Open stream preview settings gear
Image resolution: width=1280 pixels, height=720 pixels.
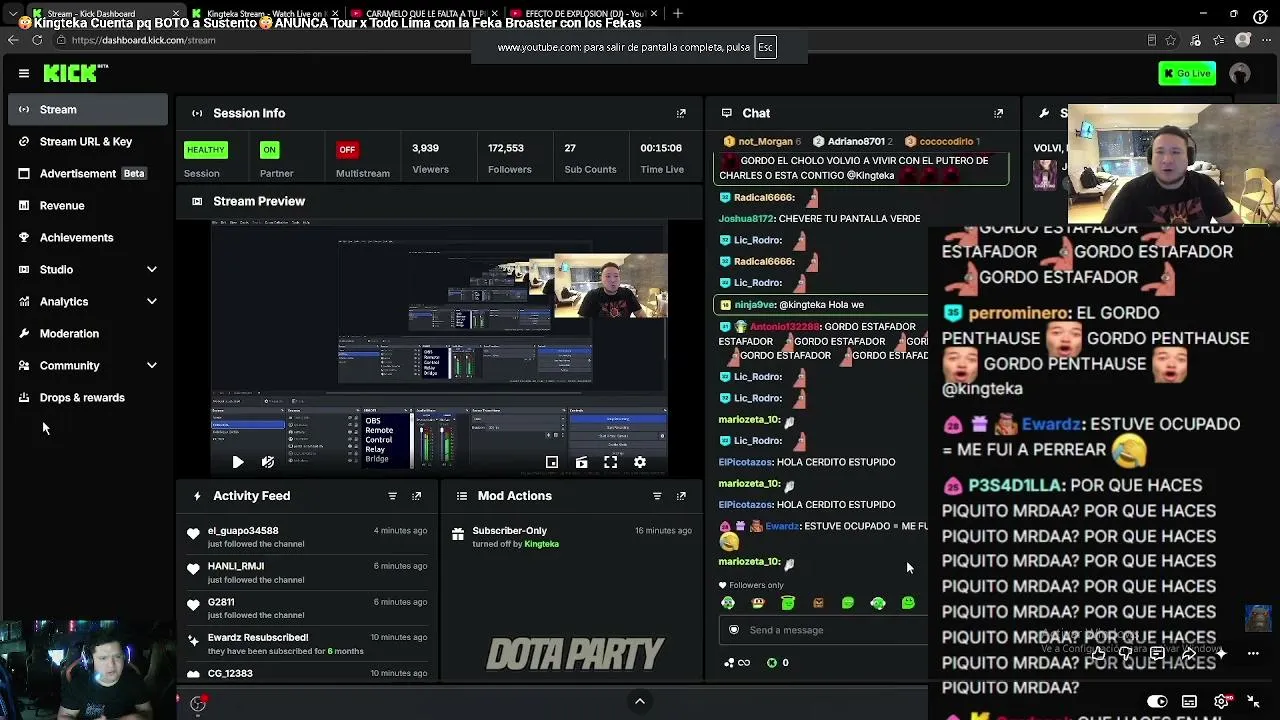[x=640, y=462]
